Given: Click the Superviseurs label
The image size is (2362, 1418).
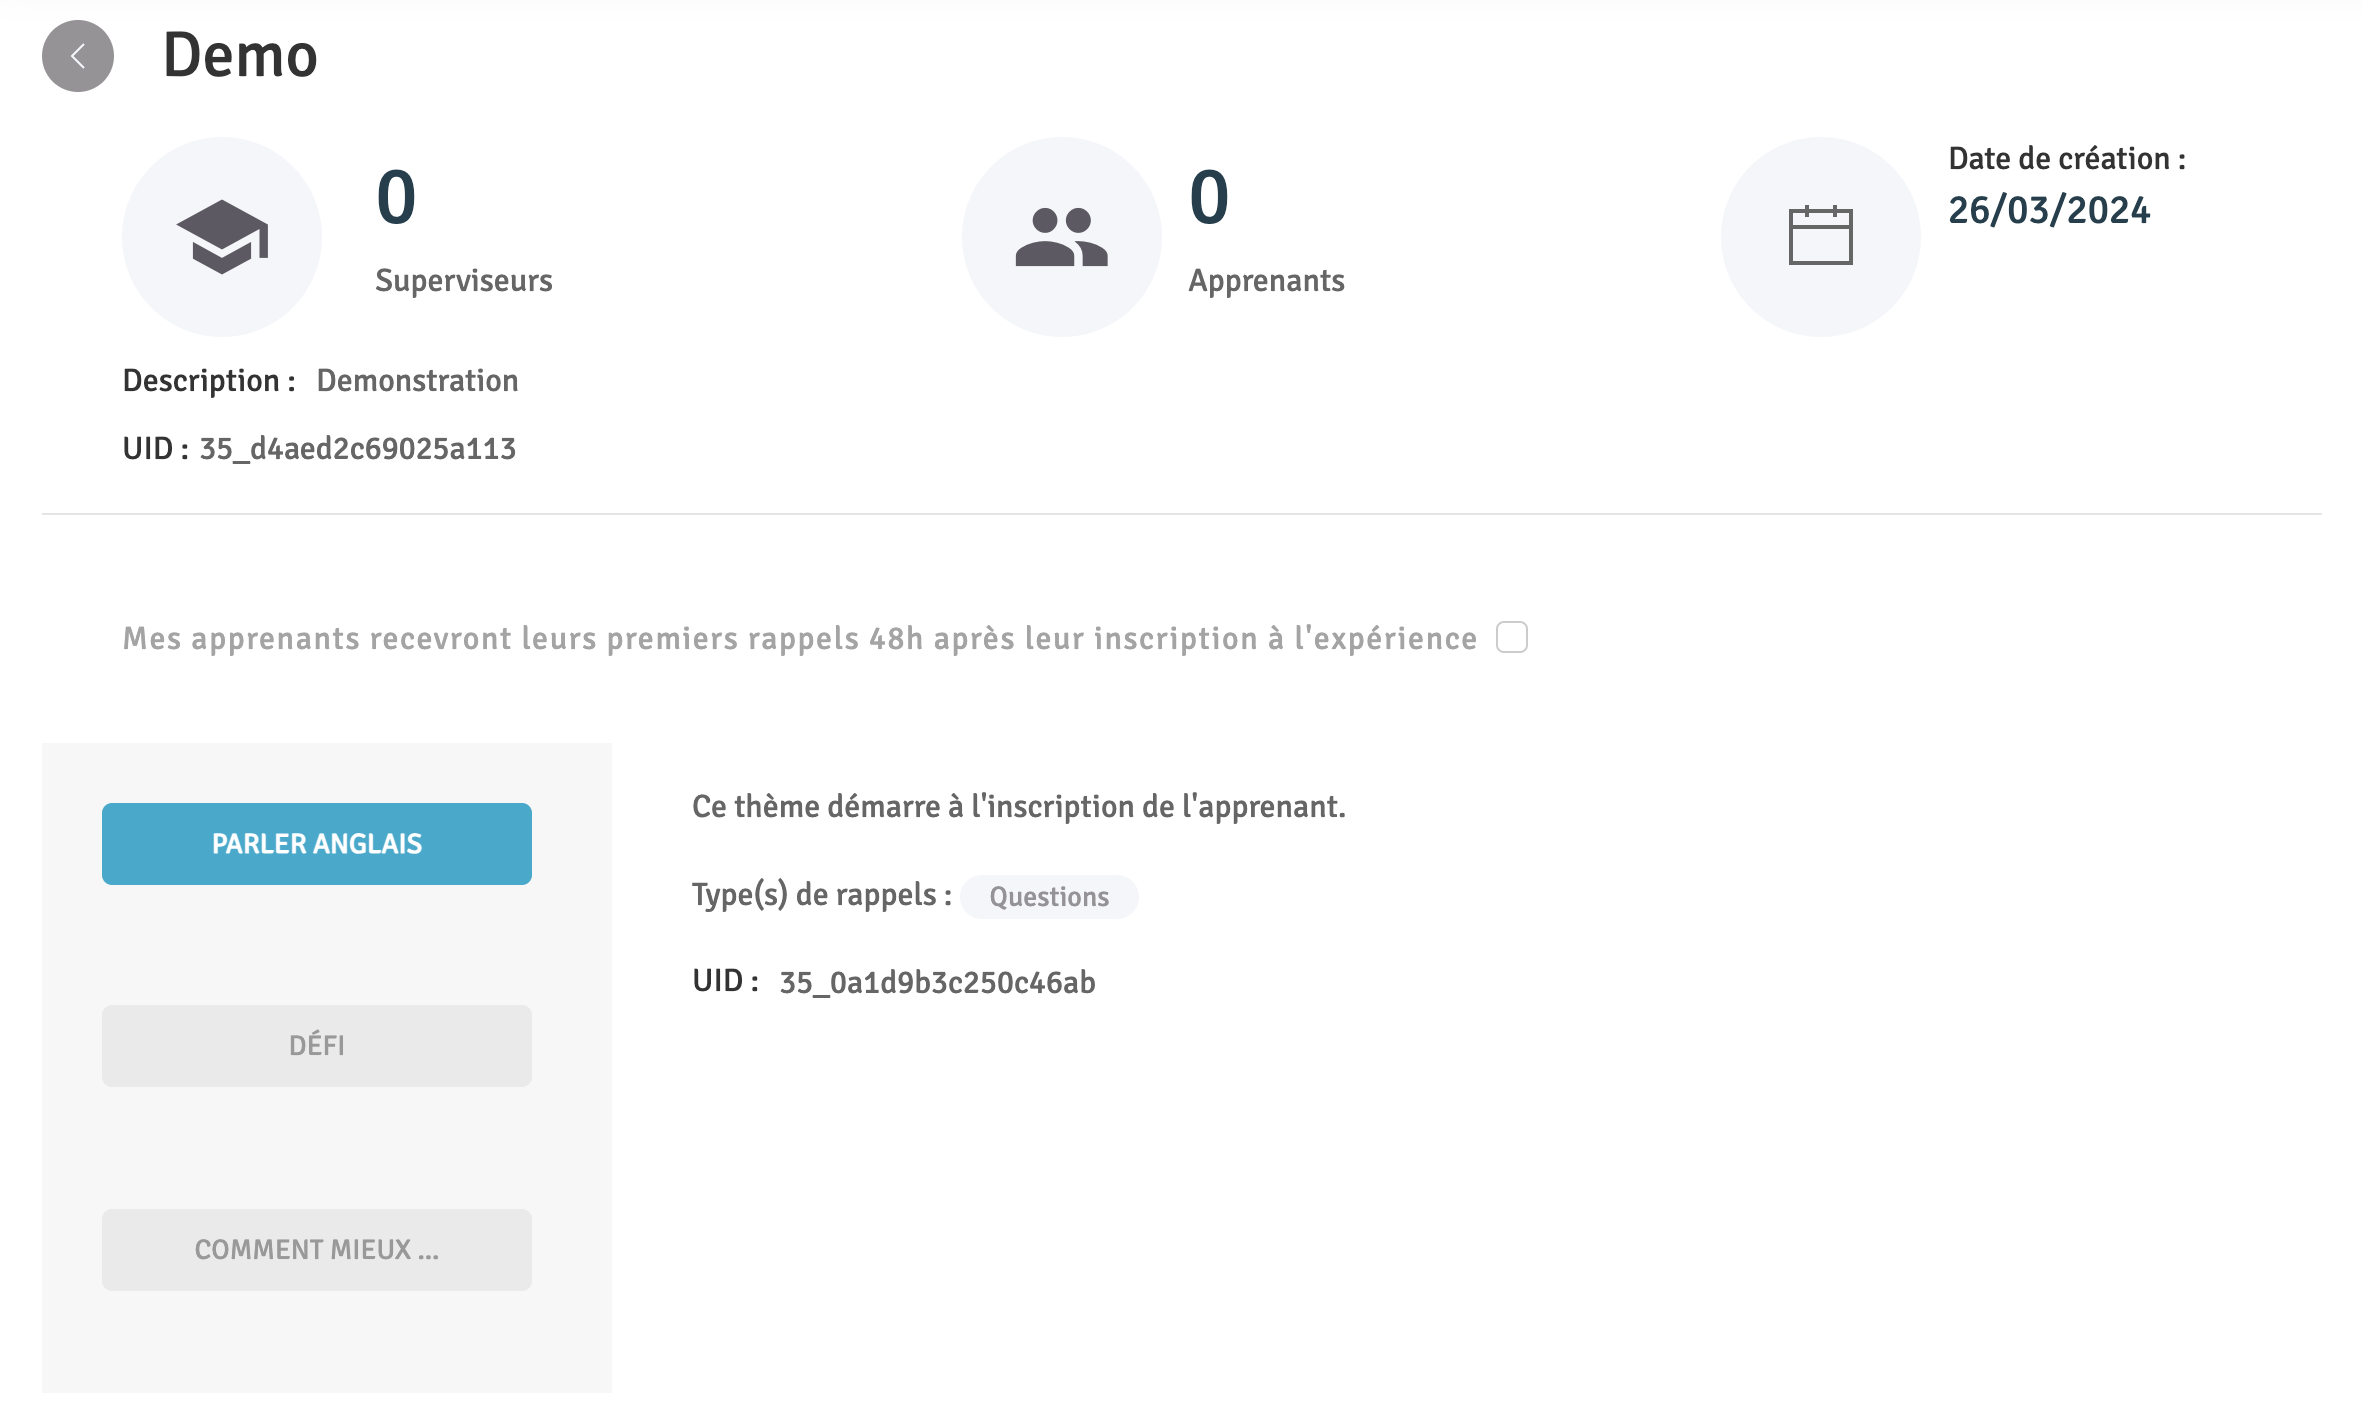Looking at the screenshot, I should pos(463,281).
